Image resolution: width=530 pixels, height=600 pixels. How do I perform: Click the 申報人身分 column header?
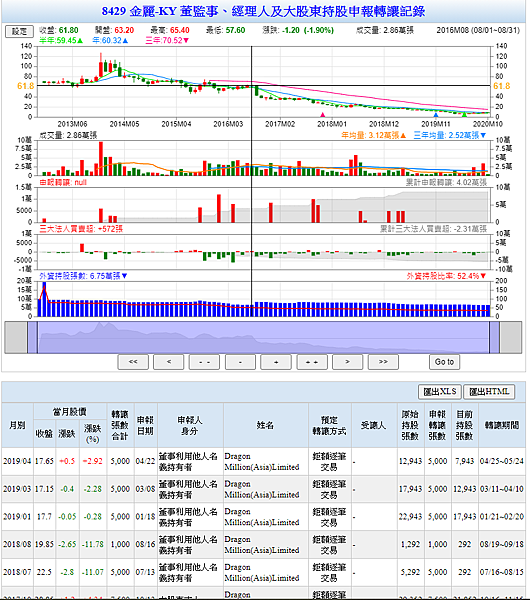point(190,425)
